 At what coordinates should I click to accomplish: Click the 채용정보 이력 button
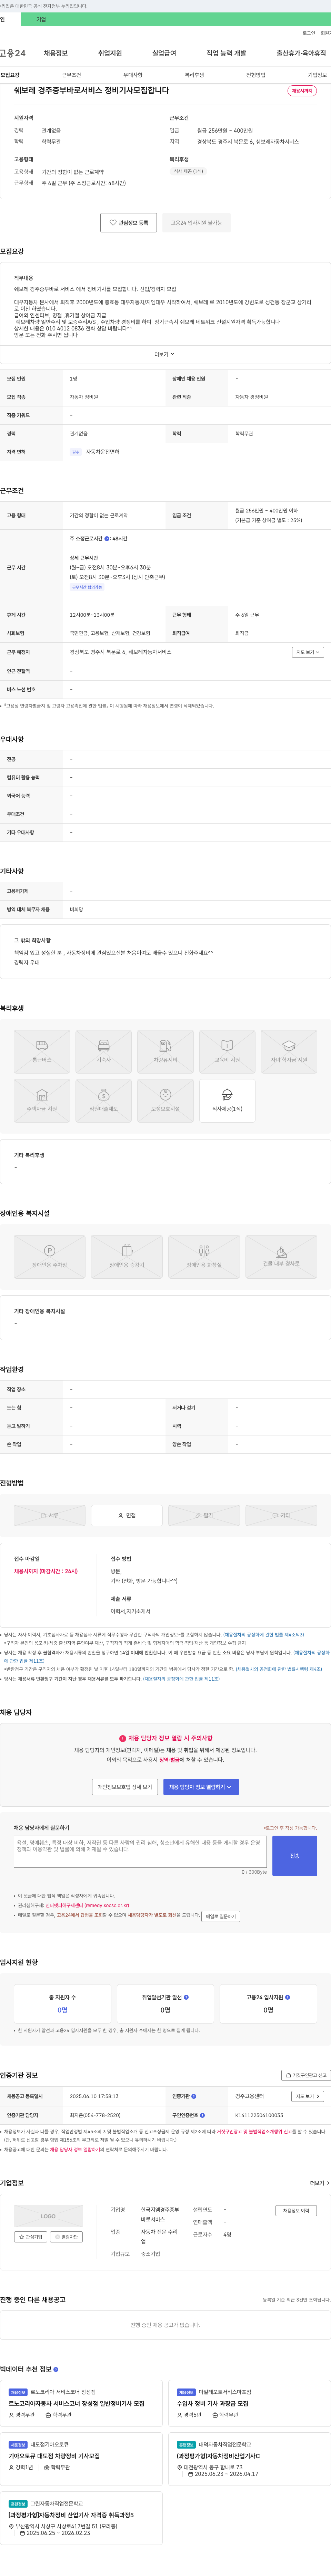click(x=296, y=2210)
